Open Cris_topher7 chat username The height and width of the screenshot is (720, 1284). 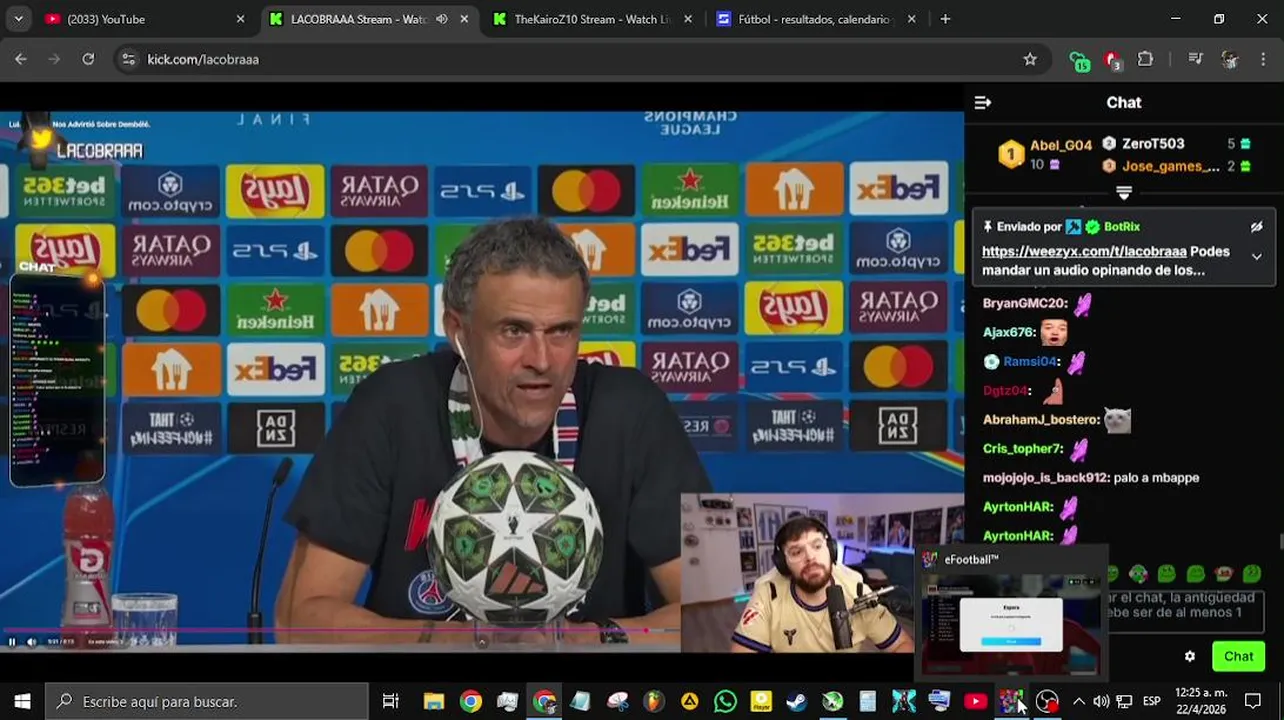pos(1023,449)
